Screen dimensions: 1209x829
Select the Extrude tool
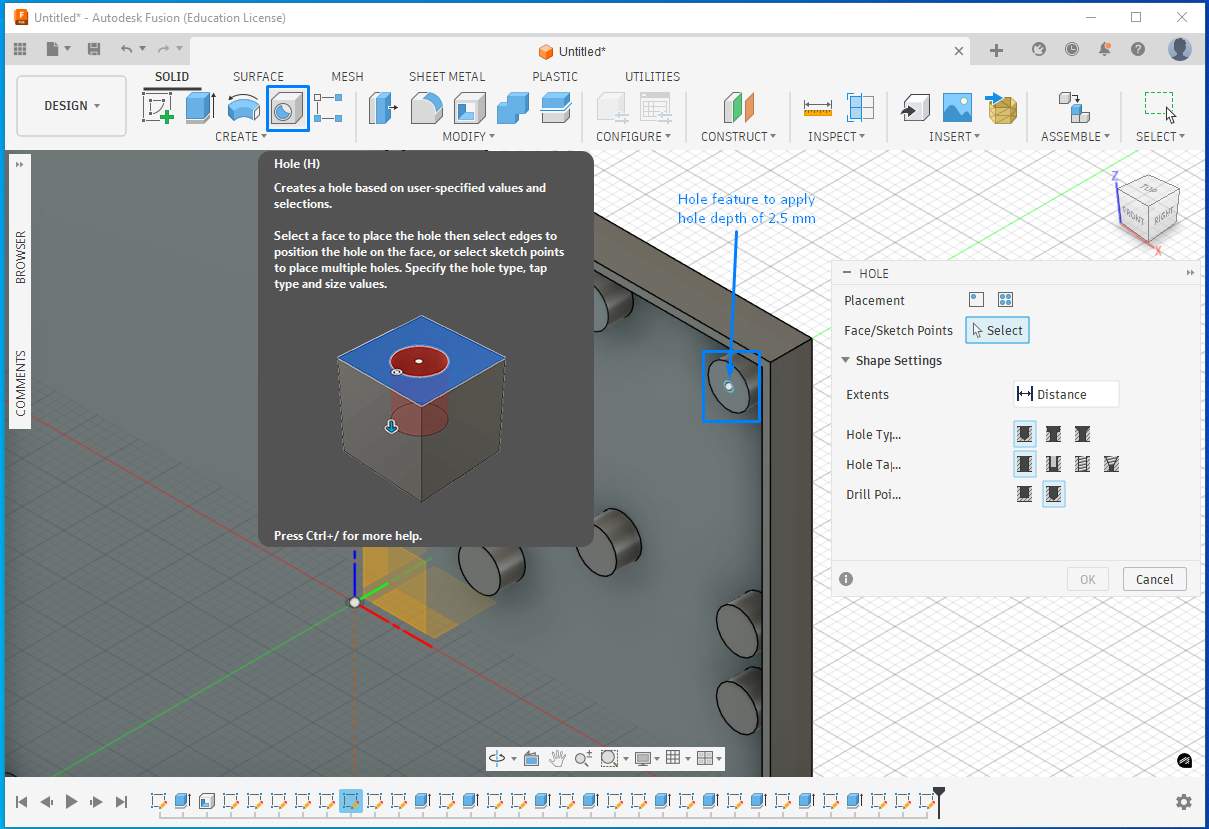(x=200, y=107)
